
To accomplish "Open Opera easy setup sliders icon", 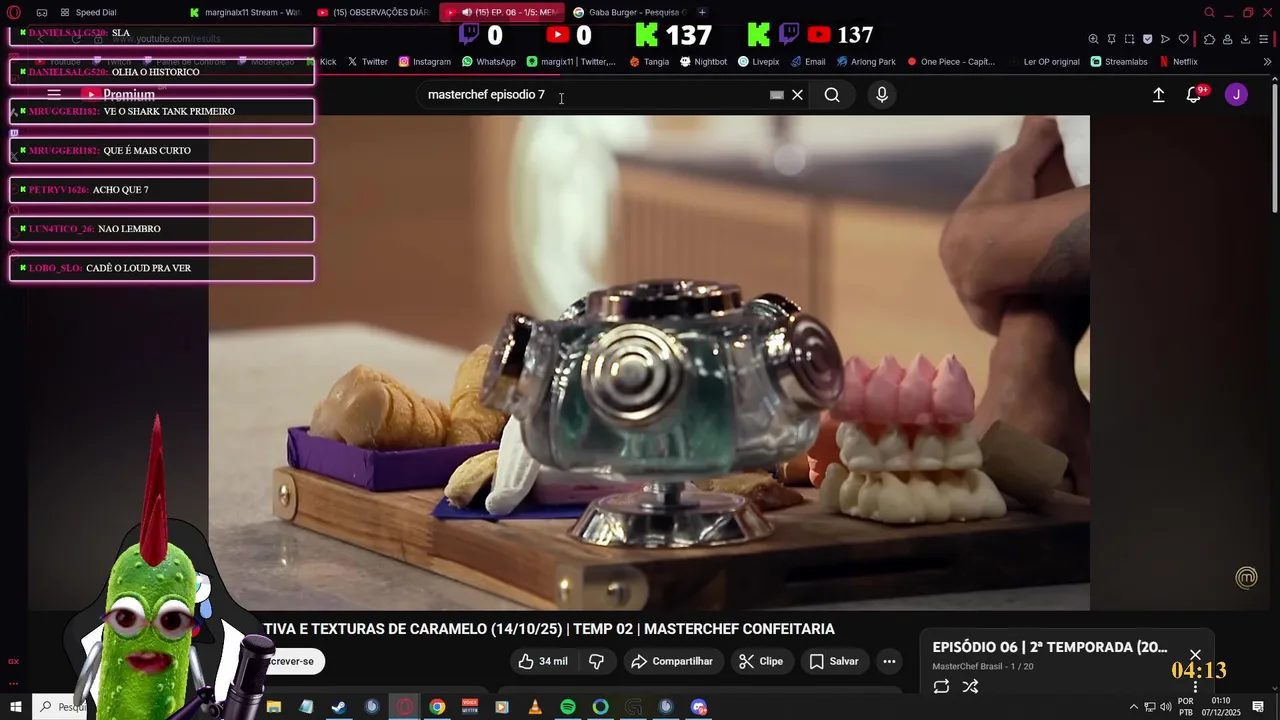I will (1263, 39).
